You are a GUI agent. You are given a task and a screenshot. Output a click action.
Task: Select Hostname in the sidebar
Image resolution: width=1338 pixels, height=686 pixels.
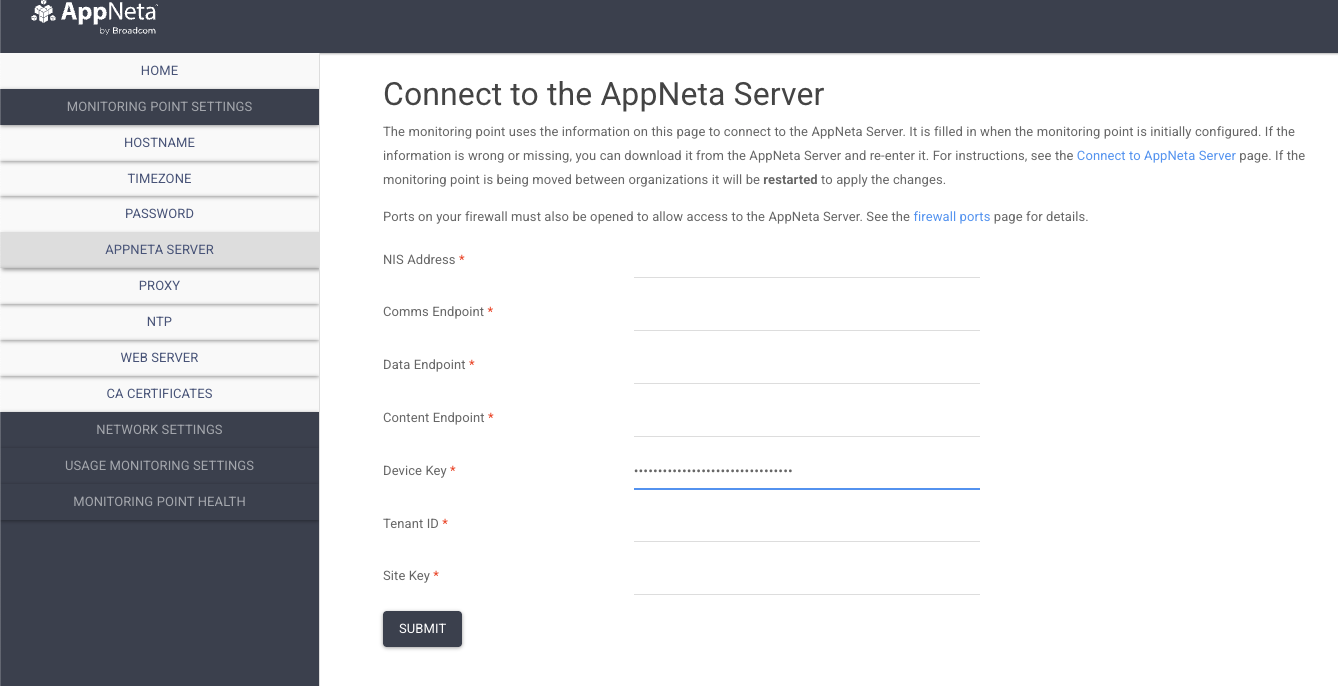pos(159,143)
